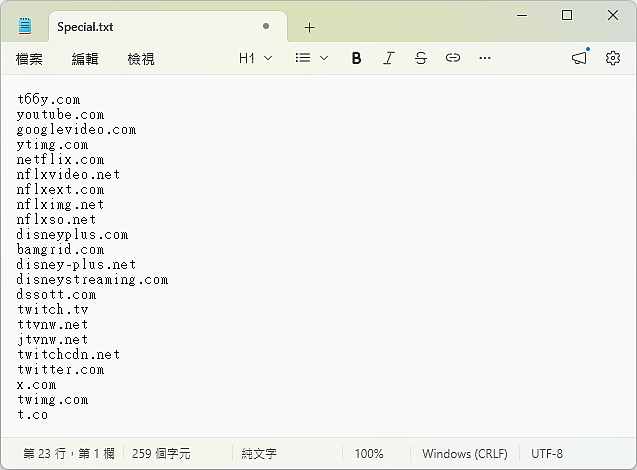The width and height of the screenshot is (637, 470).
Task: Close the Notepad window
Action: [x=613, y=15]
